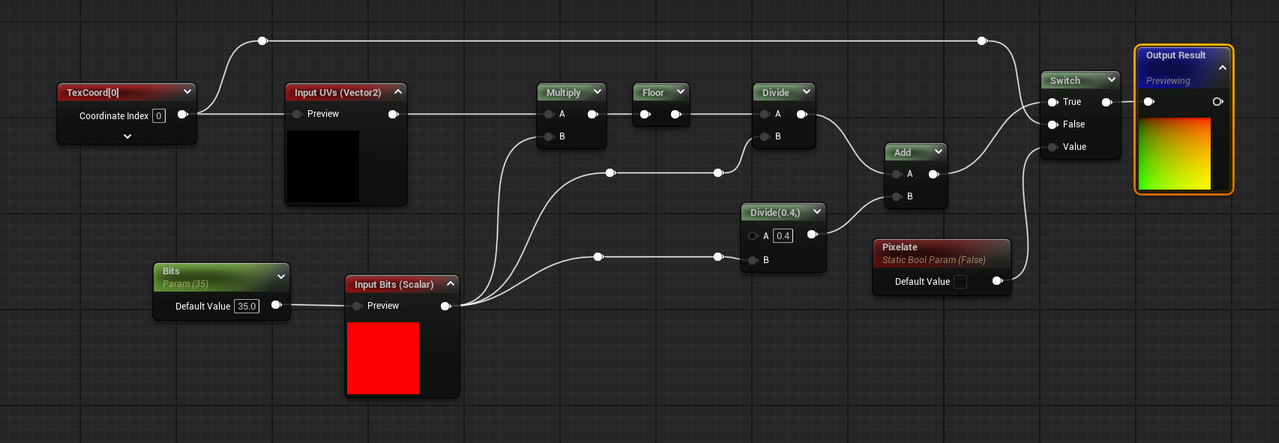Image resolution: width=1279 pixels, height=443 pixels.
Task: Click the TexCoord[0] node output pin
Action: pyautogui.click(x=182, y=115)
